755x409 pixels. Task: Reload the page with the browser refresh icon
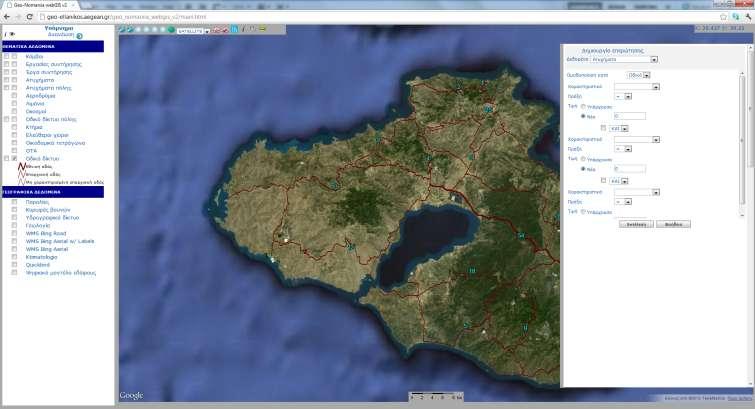29,17
